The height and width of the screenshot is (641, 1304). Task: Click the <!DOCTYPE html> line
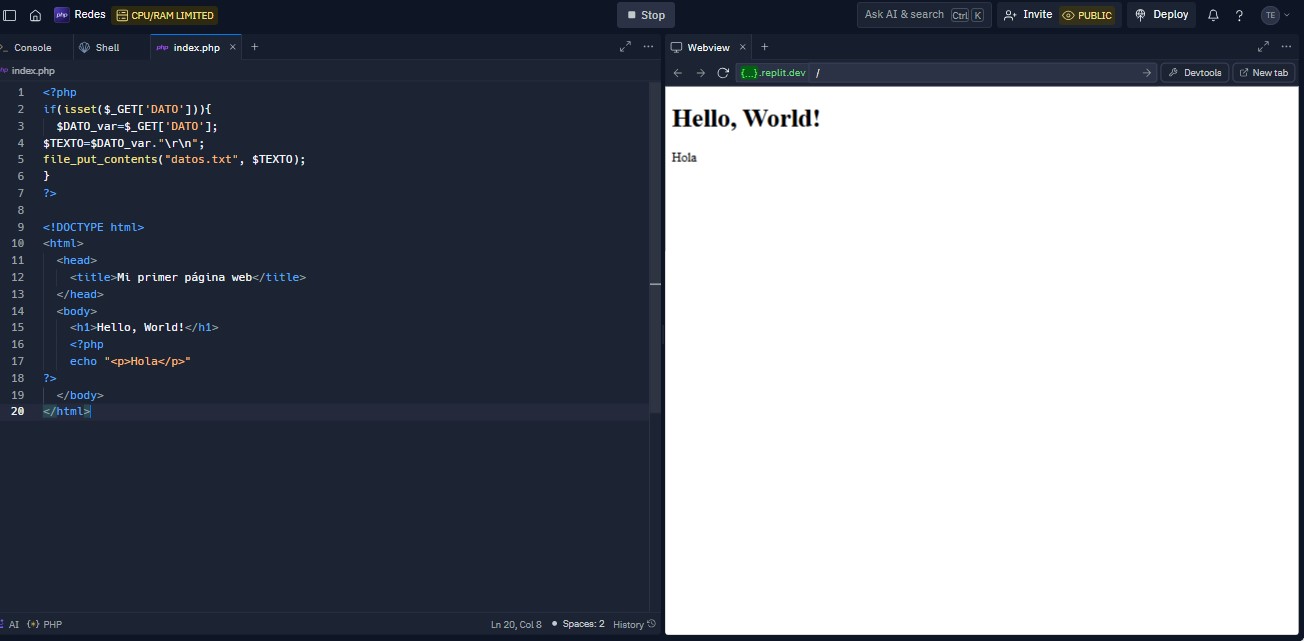[x=93, y=227]
